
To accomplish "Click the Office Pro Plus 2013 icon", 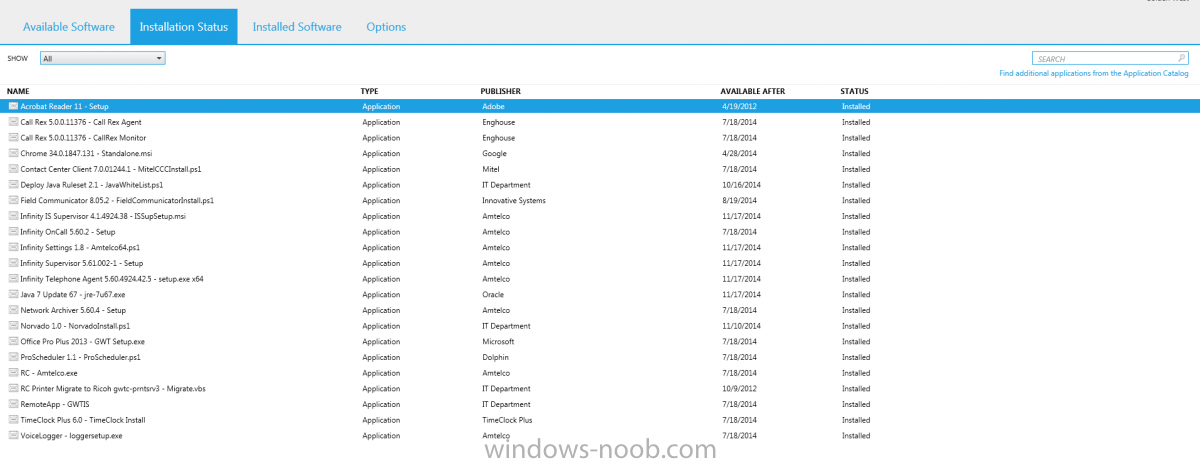I will 13,341.
